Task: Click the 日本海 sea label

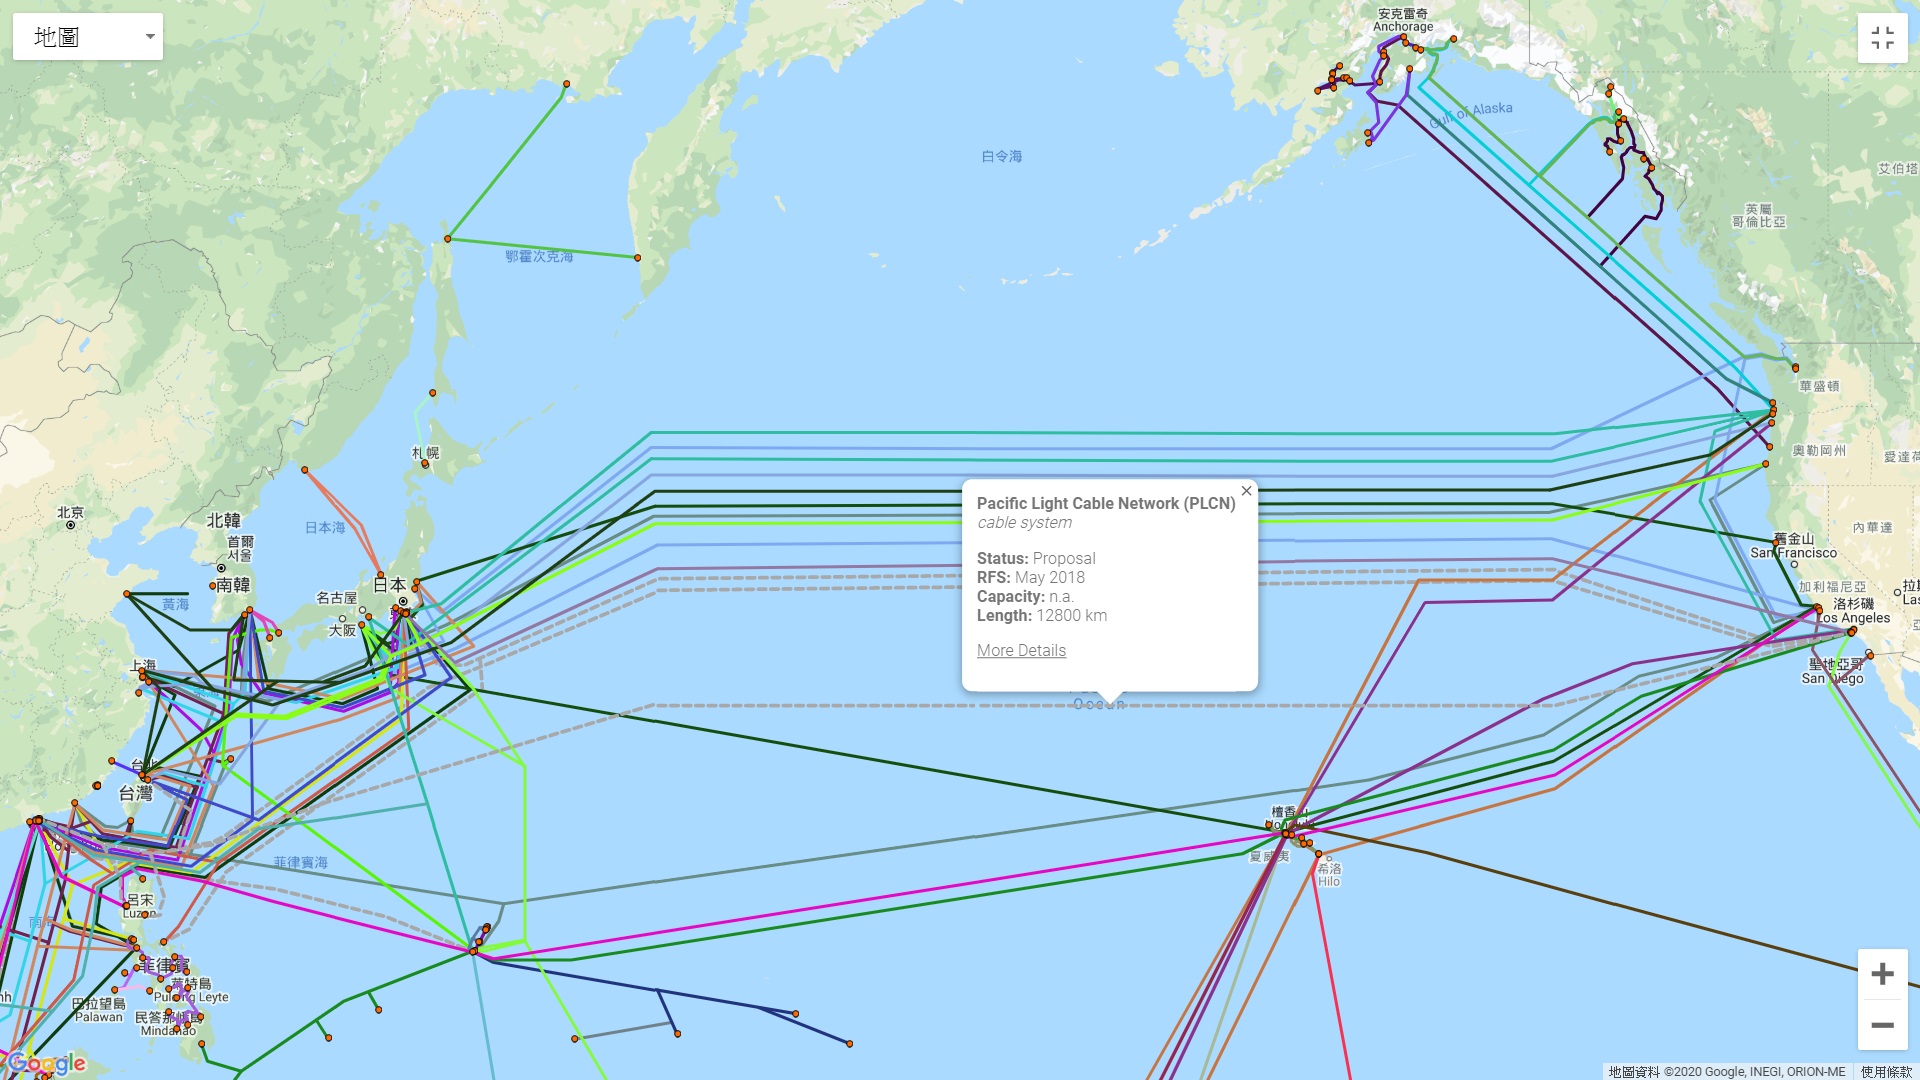Action: tap(325, 527)
